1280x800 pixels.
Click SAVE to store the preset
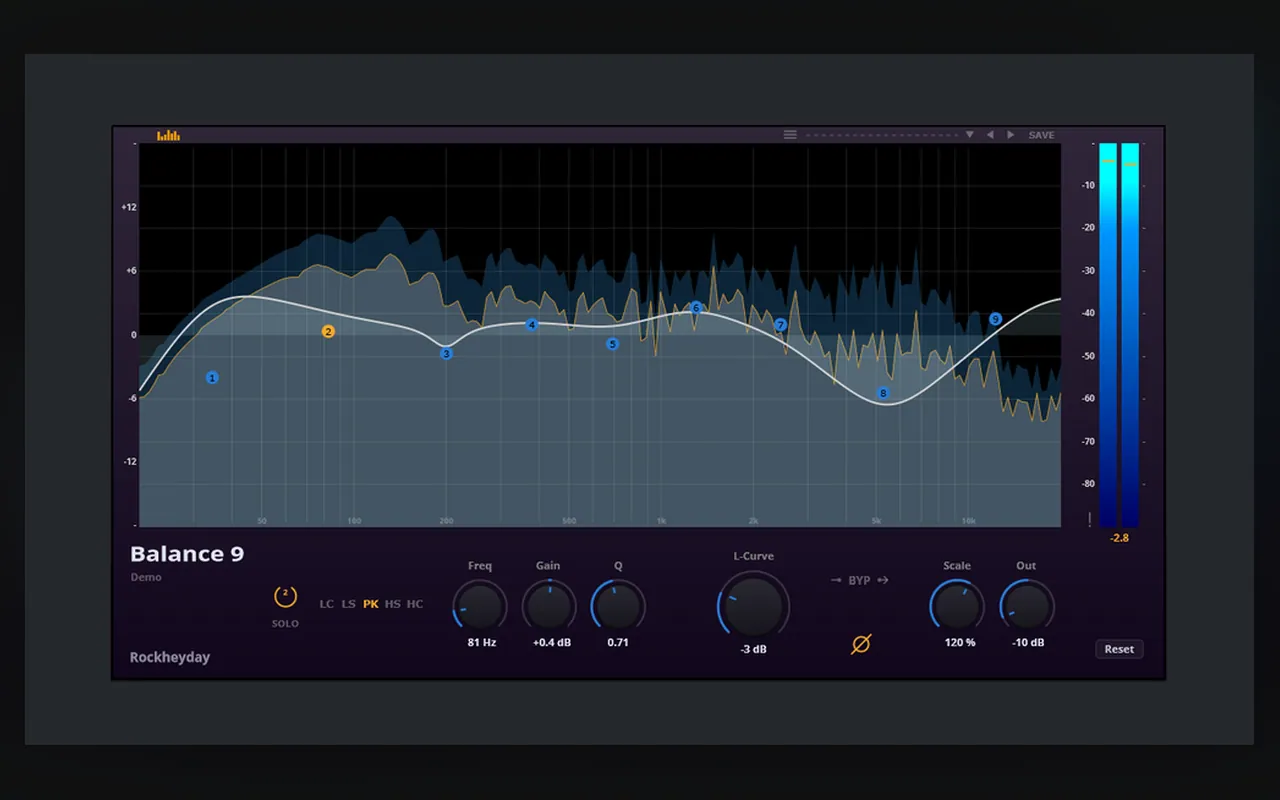pyautogui.click(x=1041, y=135)
